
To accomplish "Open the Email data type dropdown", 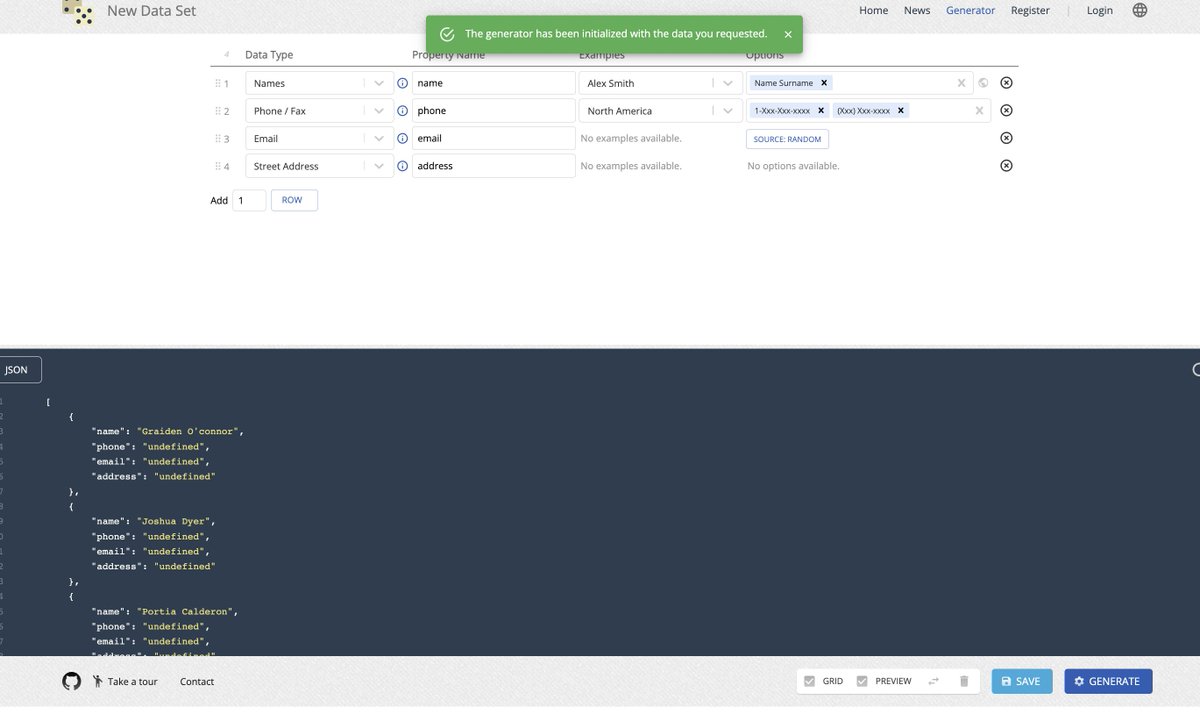I will 319,138.
